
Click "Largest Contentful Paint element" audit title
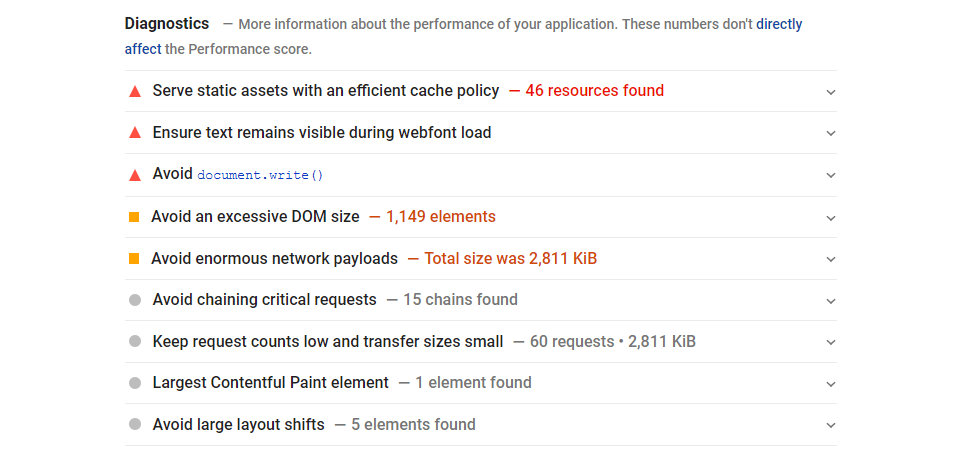[x=270, y=383]
